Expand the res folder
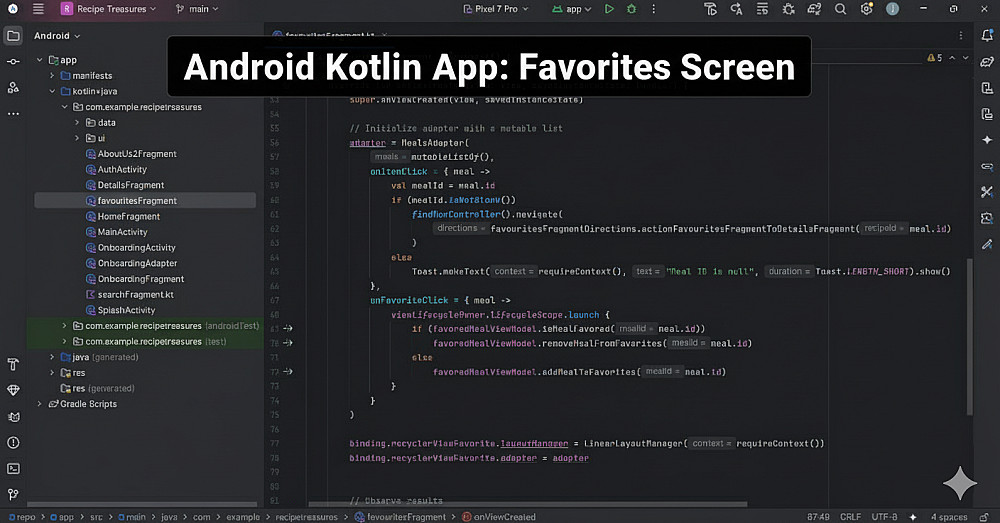Viewport: 1000px width, 523px height. coord(52,372)
